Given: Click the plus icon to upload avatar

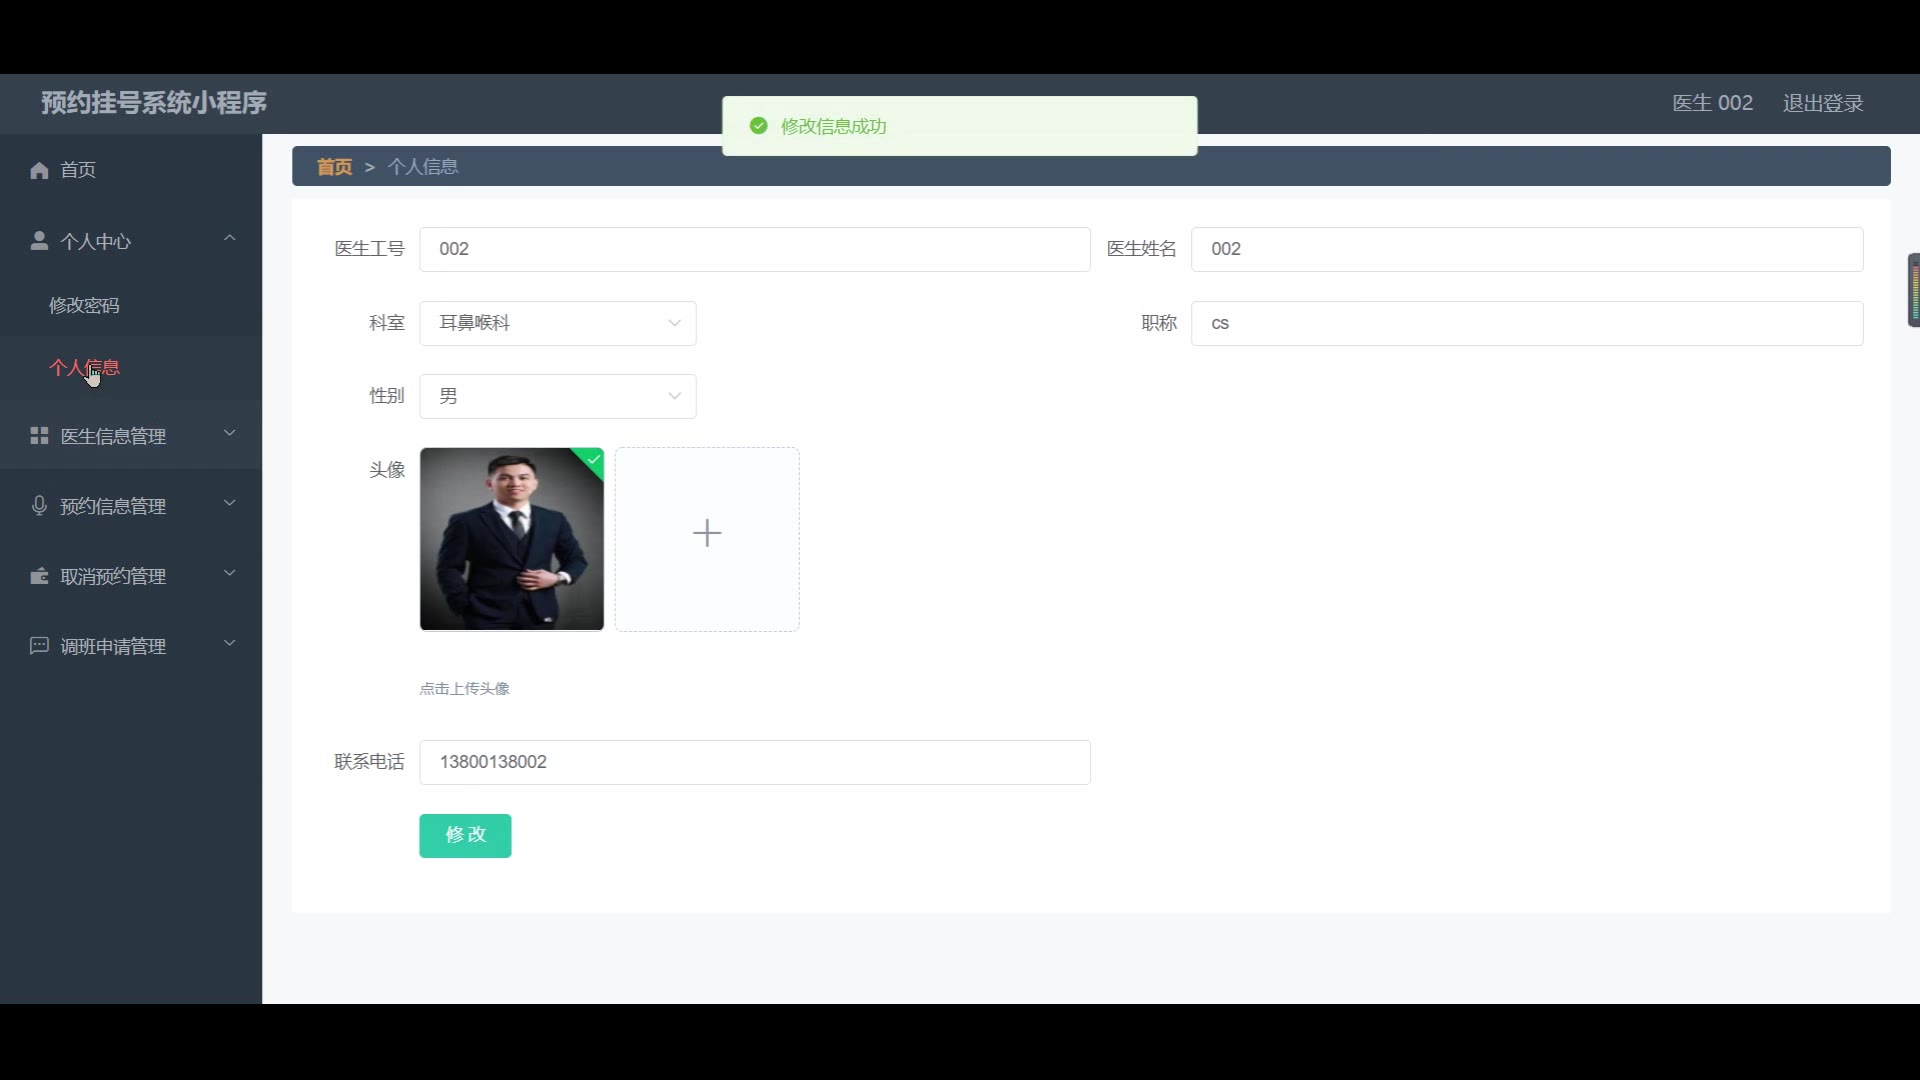Looking at the screenshot, I should tap(707, 533).
